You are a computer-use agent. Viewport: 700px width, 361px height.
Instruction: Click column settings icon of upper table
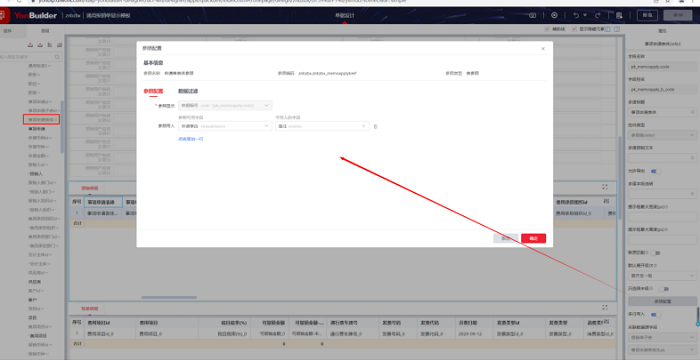(x=607, y=202)
